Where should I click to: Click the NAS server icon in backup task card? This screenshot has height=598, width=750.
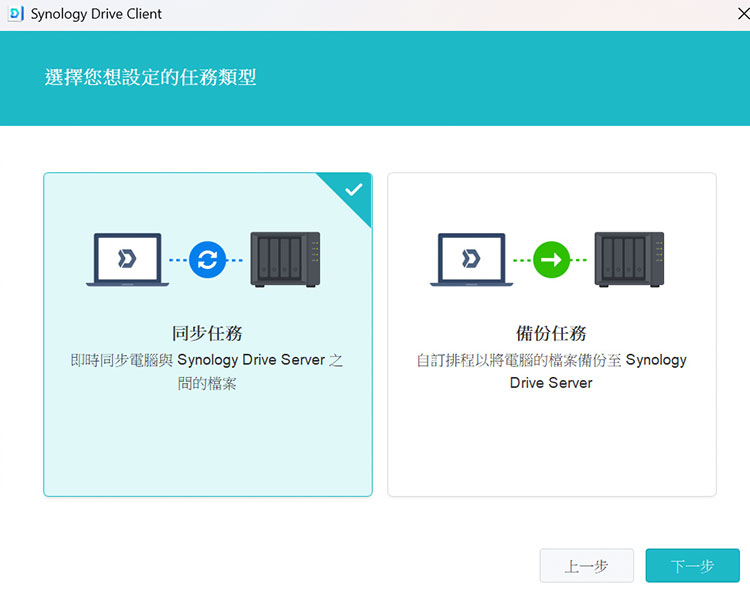point(629,260)
